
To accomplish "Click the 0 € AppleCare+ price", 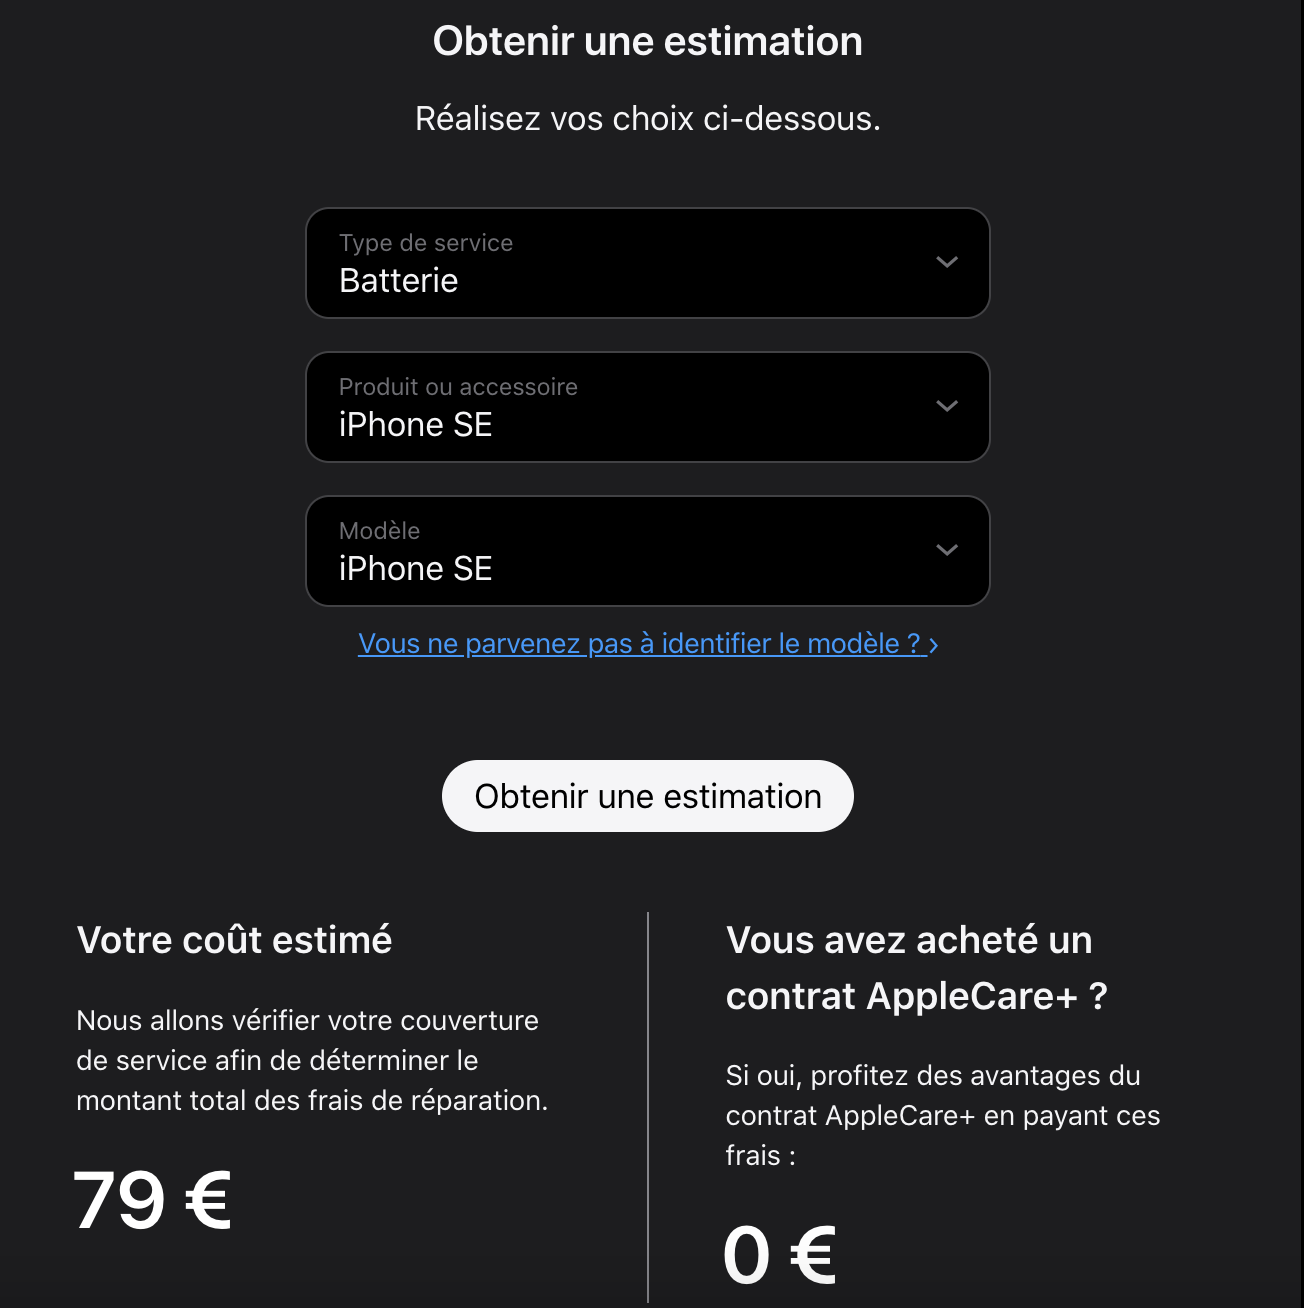I will pos(779,1256).
